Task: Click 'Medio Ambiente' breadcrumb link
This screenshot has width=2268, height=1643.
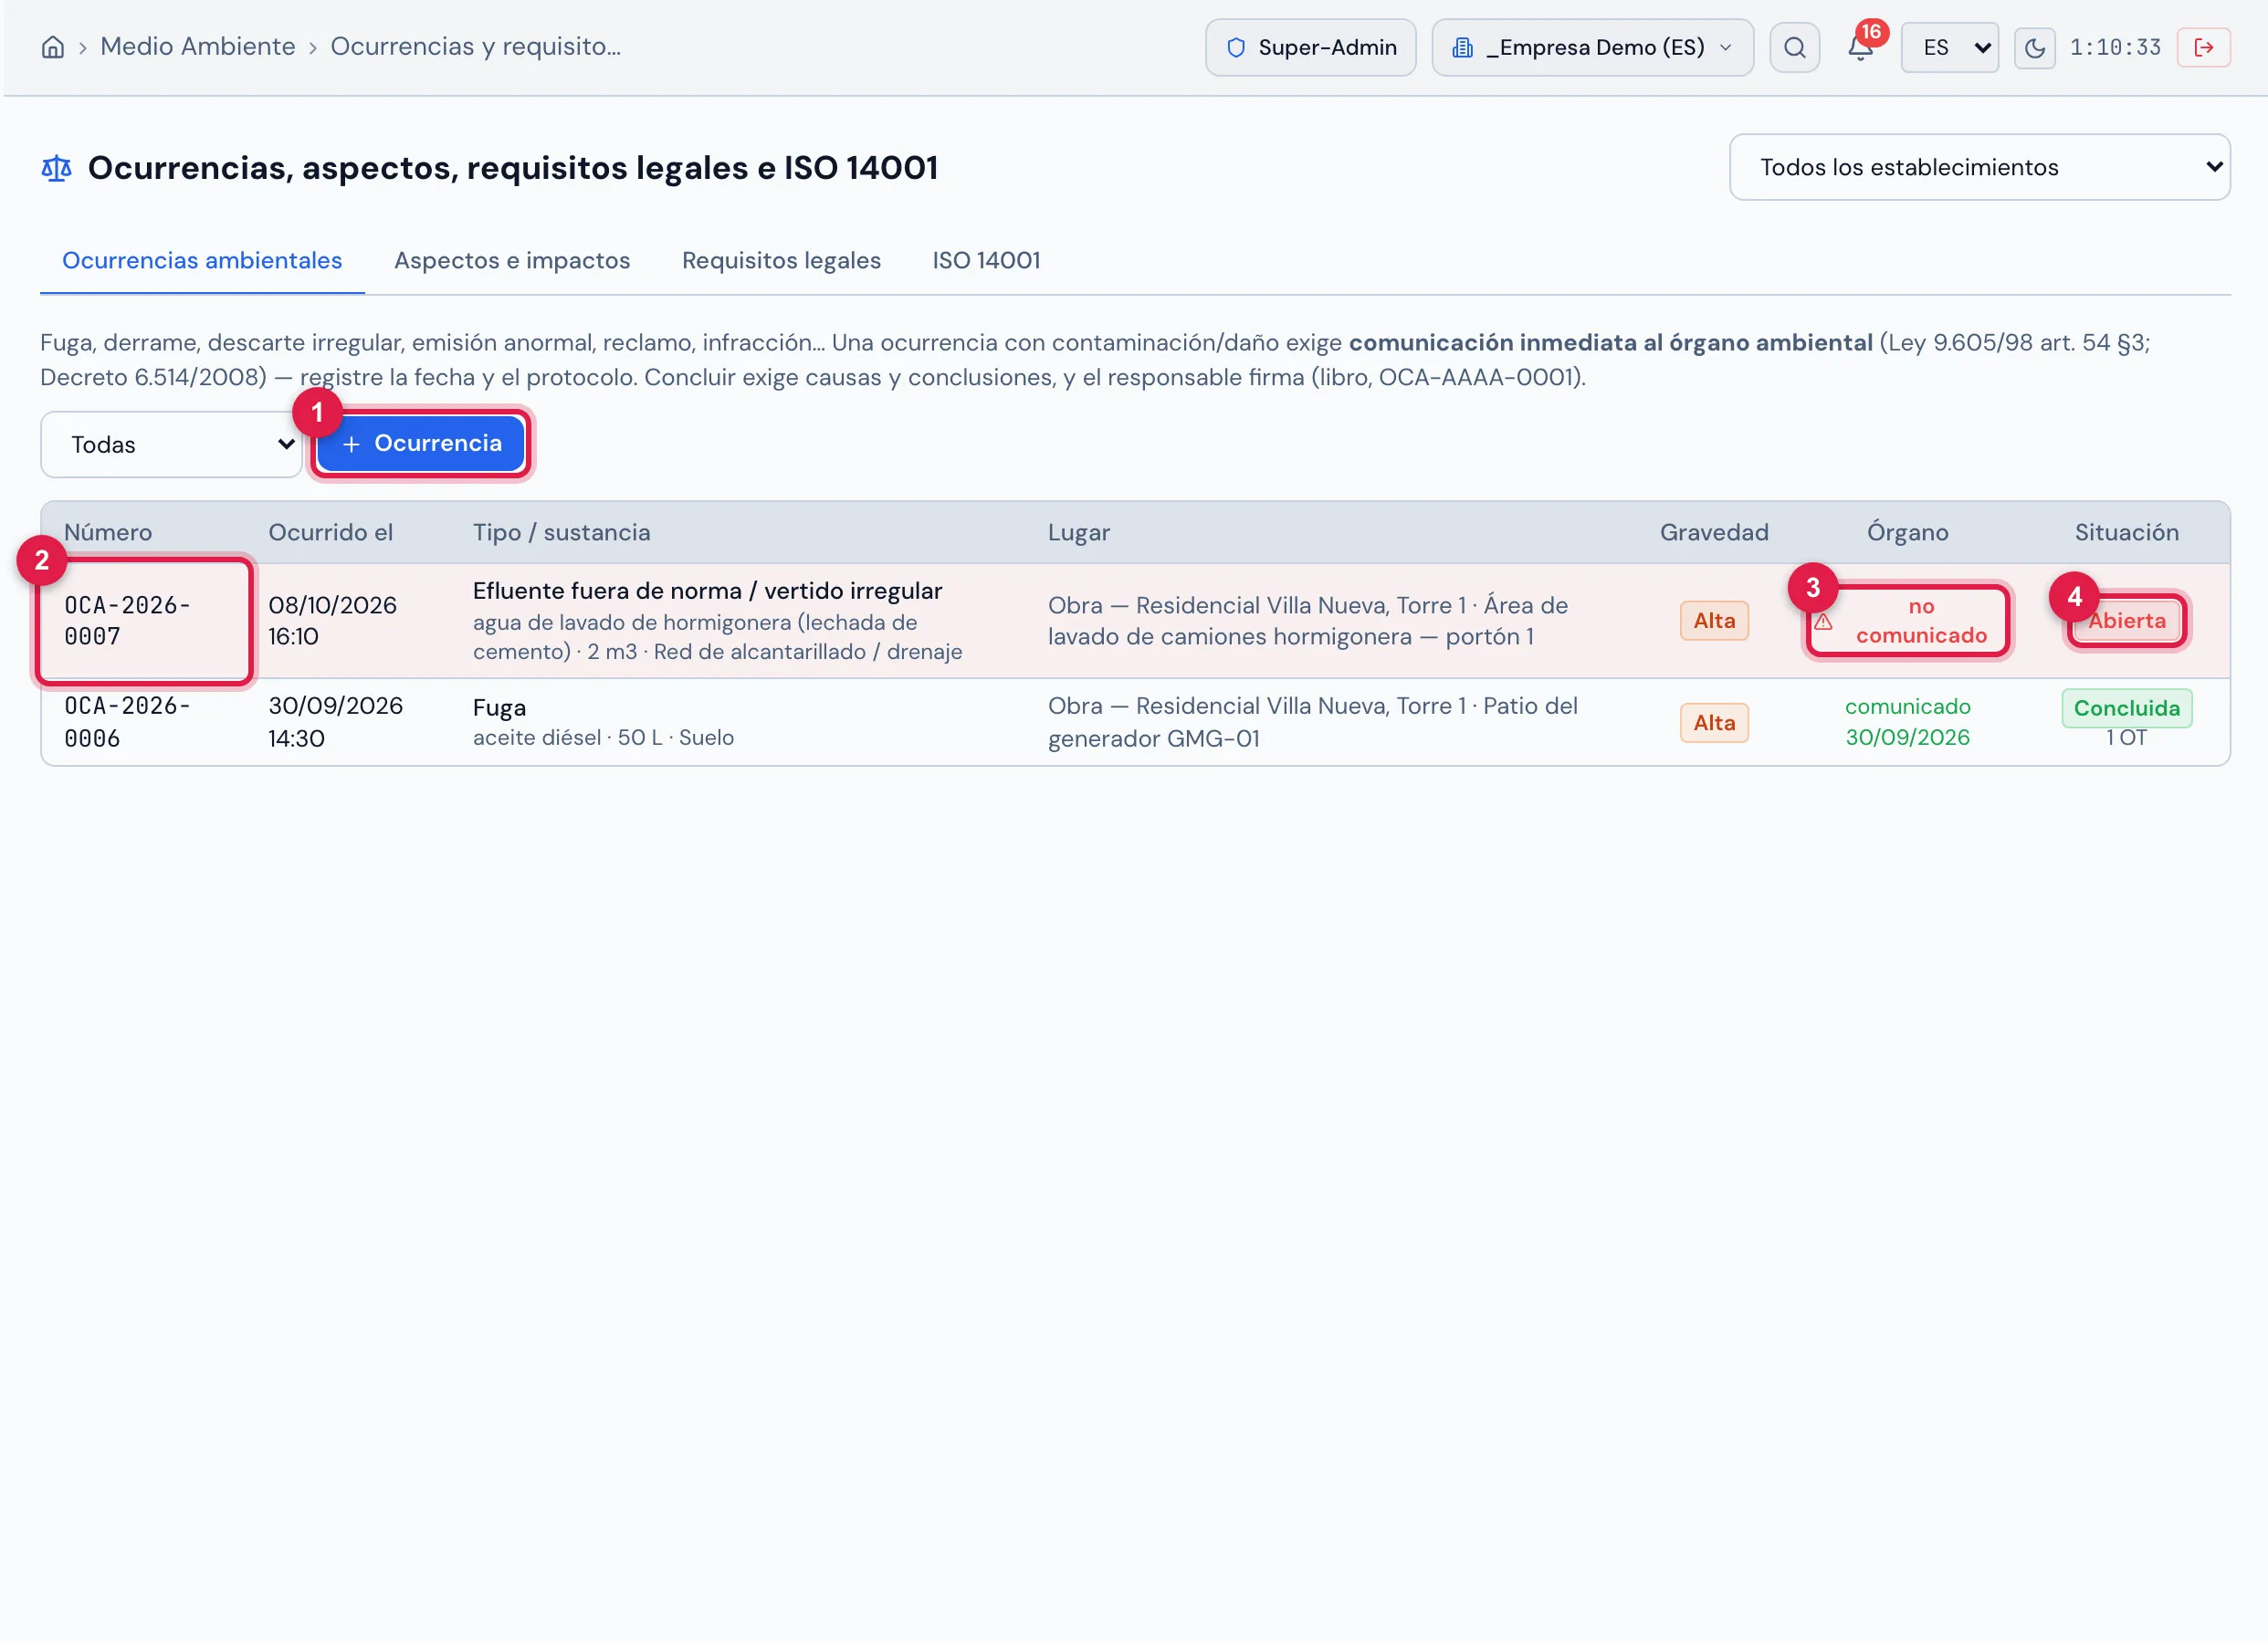Action: (x=198, y=47)
